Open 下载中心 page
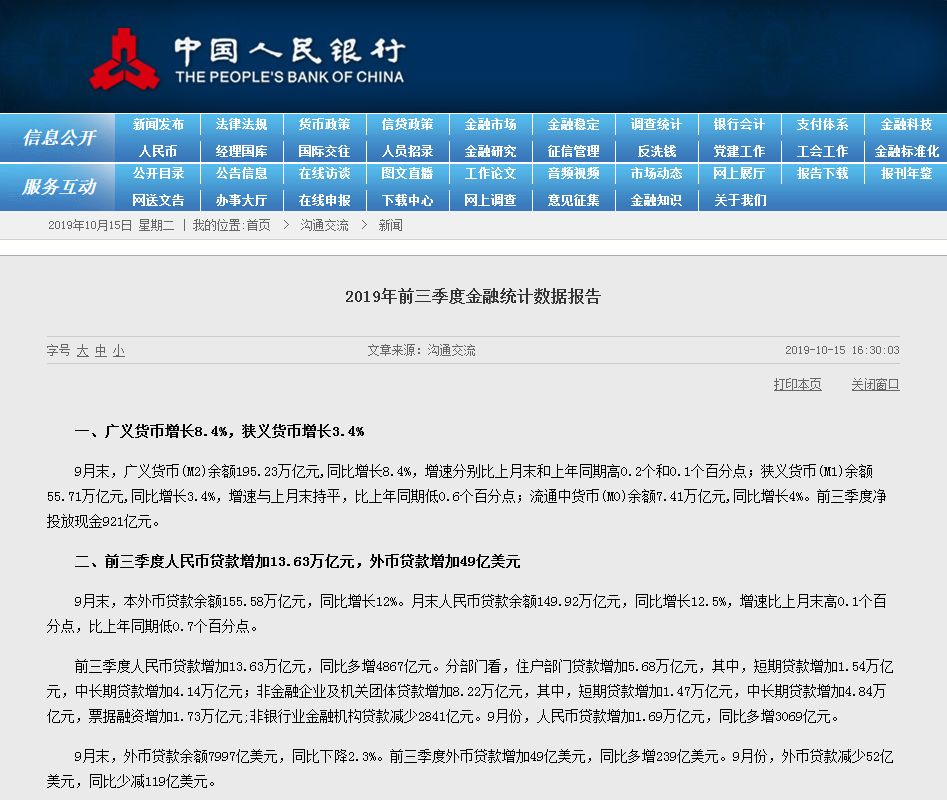947x800 pixels. pos(407,200)
